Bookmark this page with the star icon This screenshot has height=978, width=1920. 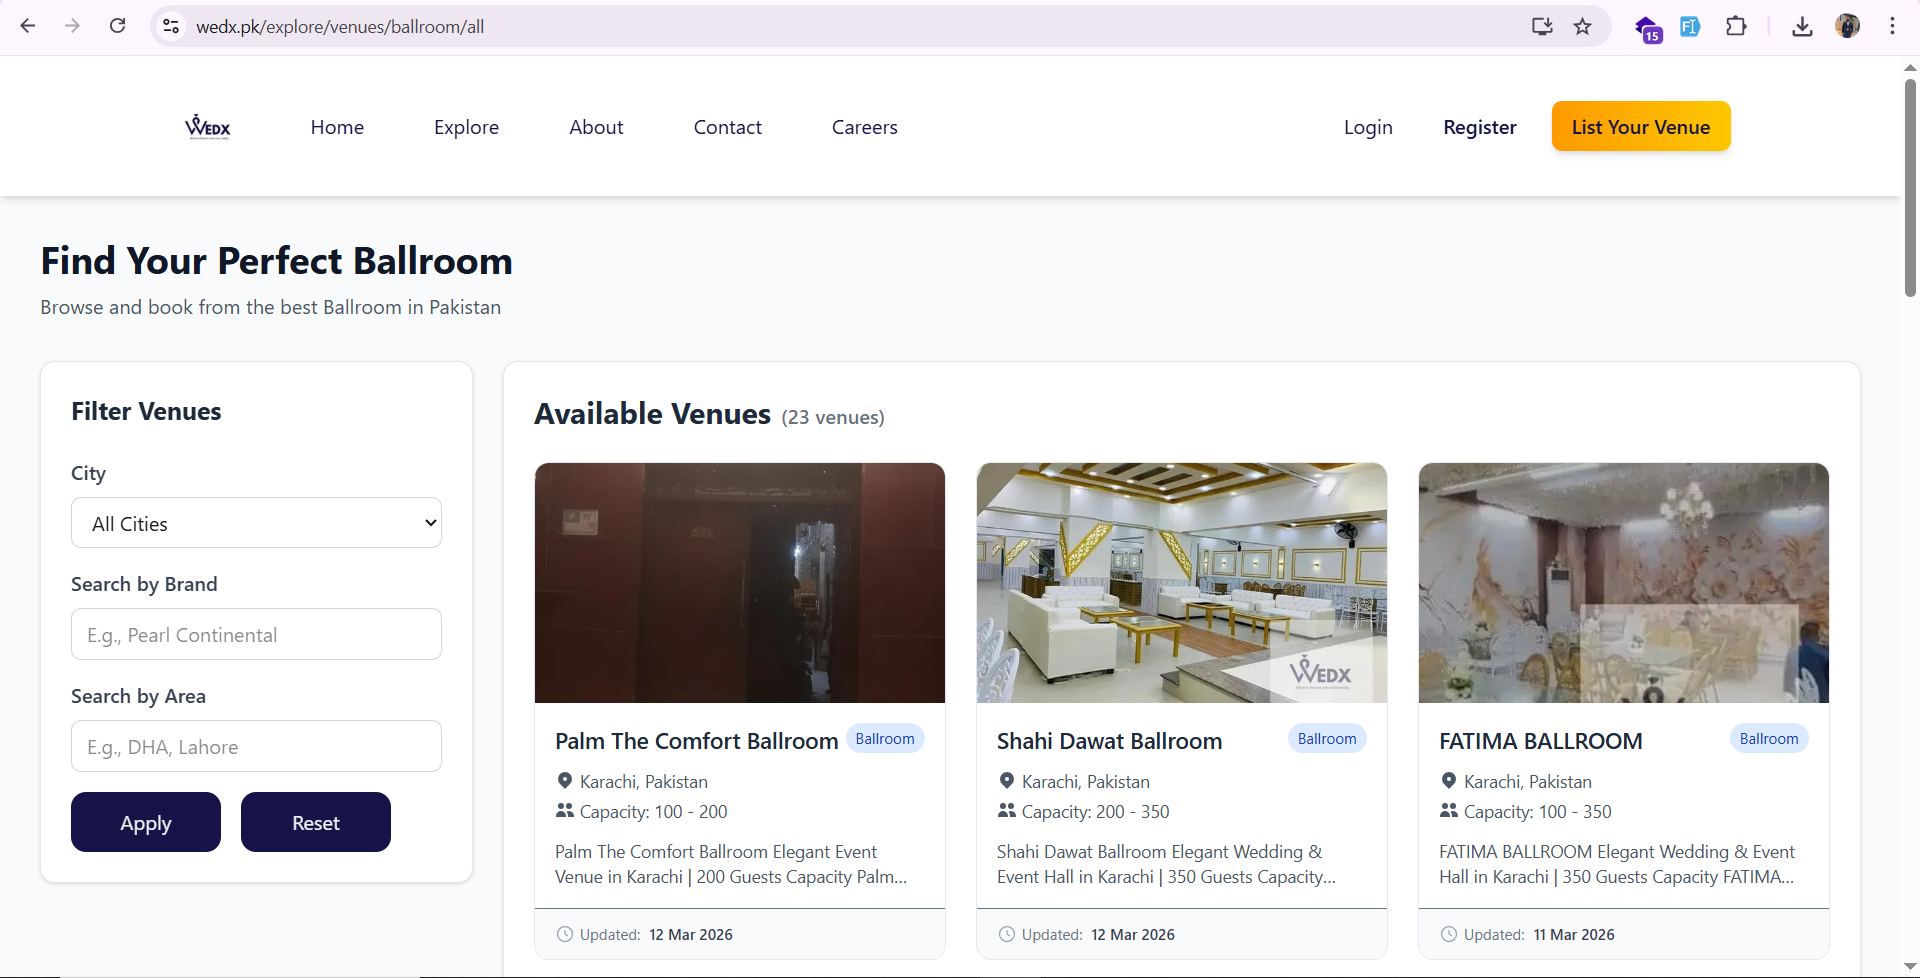[1582, 26]
